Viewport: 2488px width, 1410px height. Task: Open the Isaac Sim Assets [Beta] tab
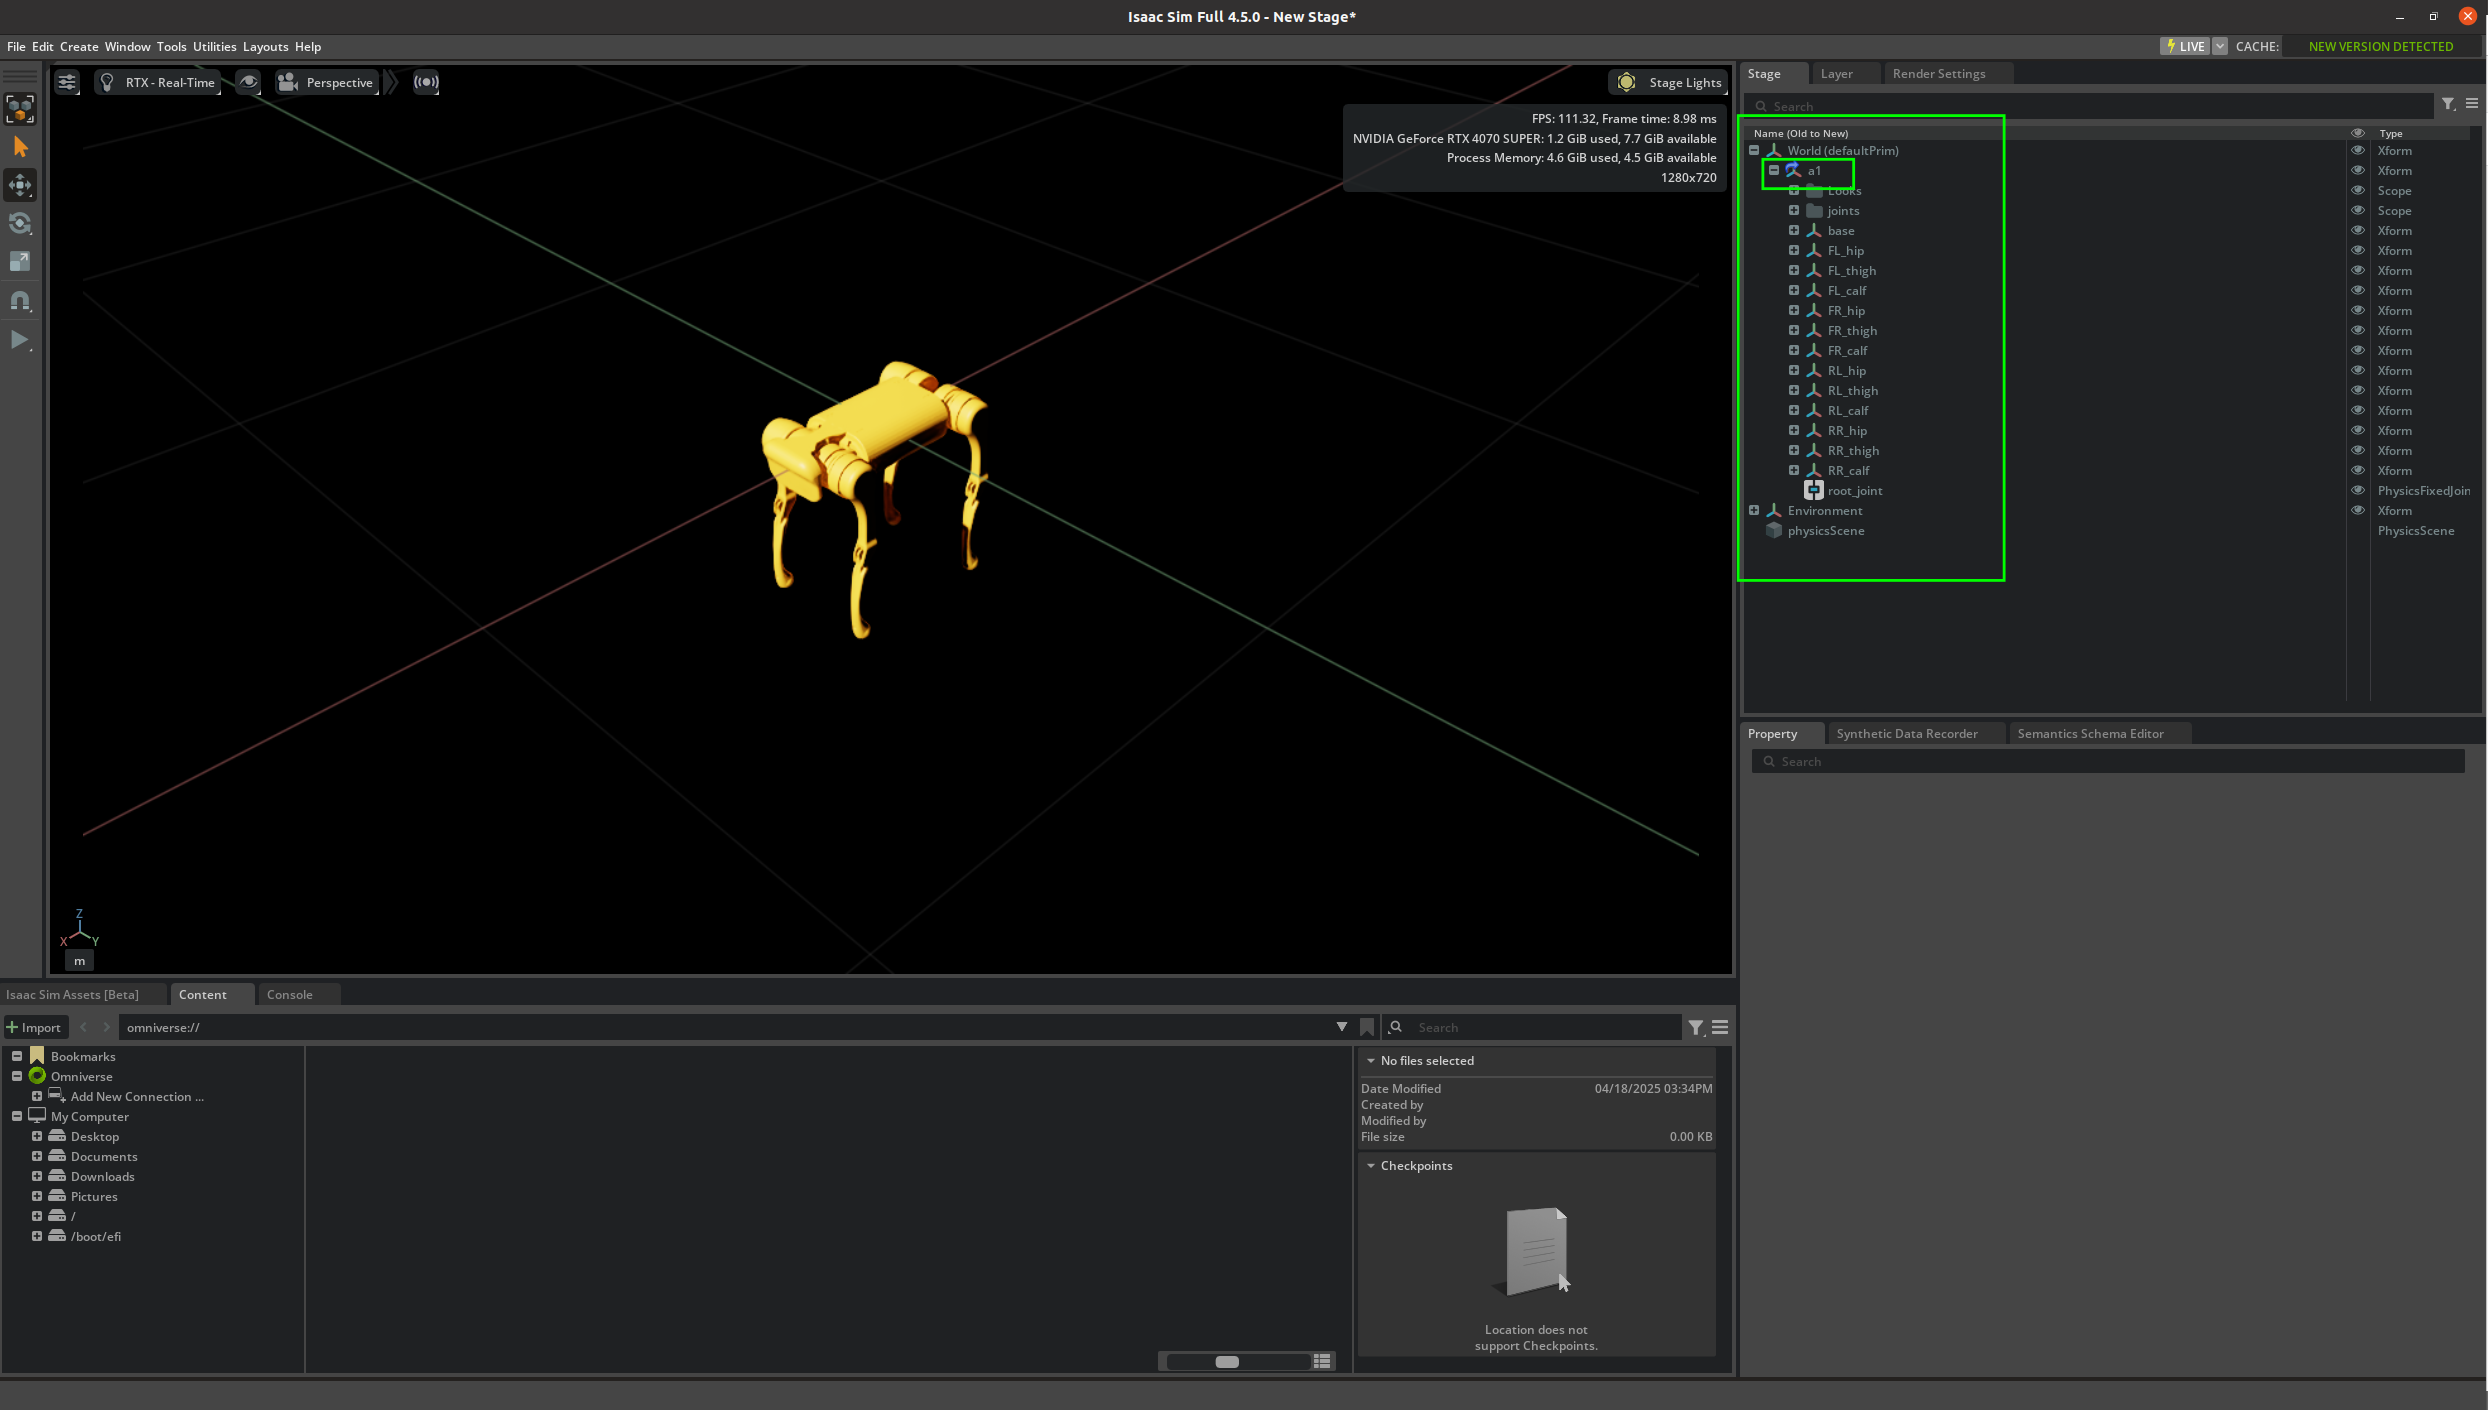[x=72, y=995]
